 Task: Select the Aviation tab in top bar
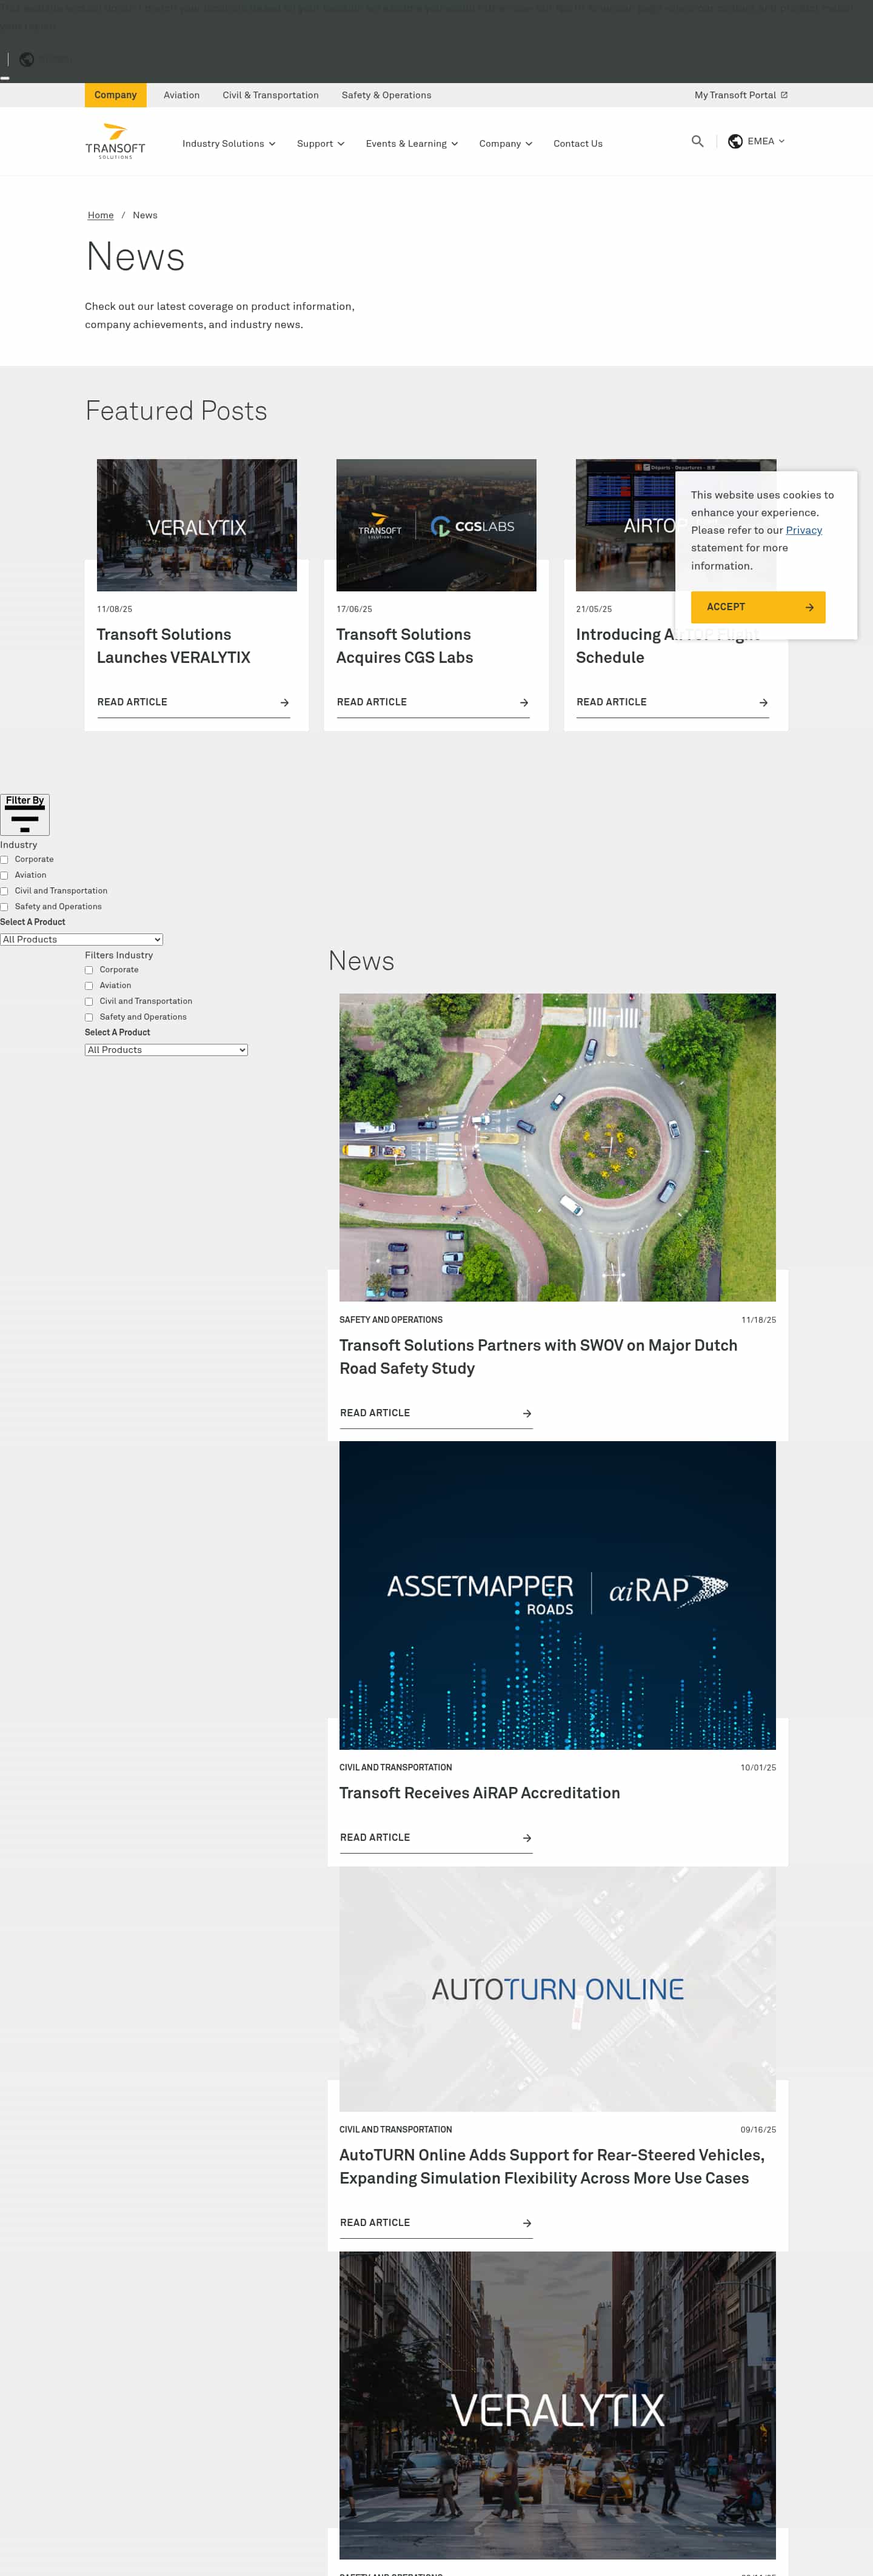(x=182, y=95)
